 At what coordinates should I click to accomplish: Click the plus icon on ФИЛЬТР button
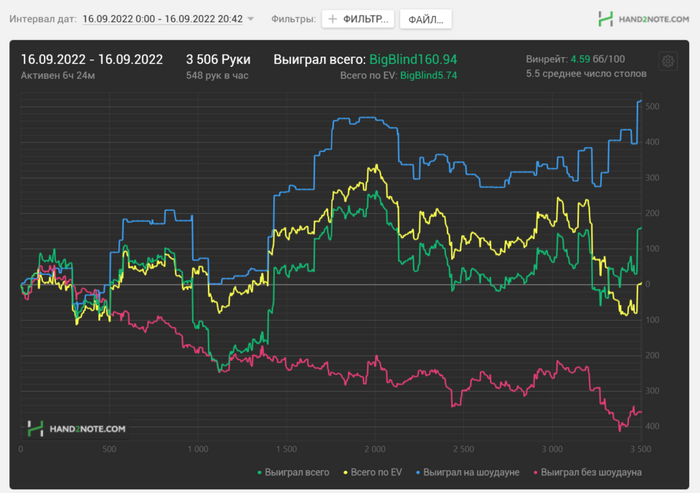click(333, 19)
